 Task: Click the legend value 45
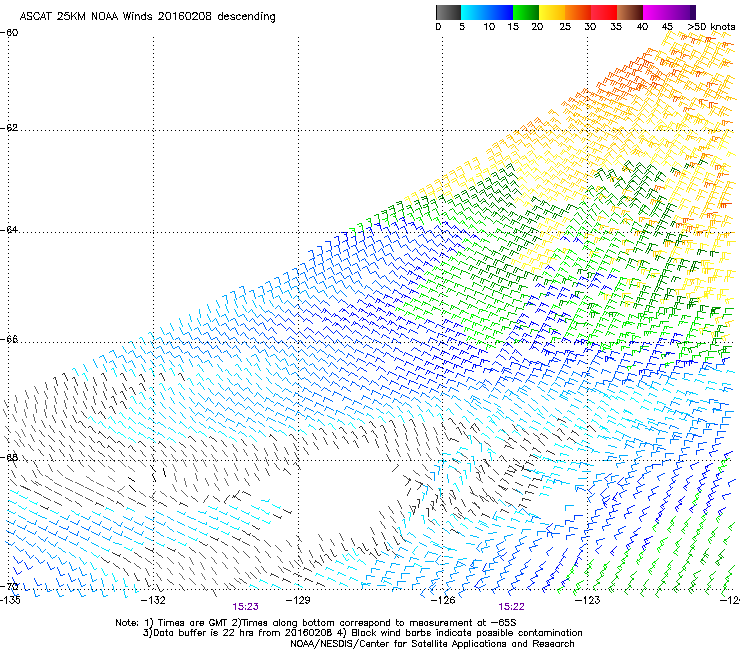[x=667, y=27]
